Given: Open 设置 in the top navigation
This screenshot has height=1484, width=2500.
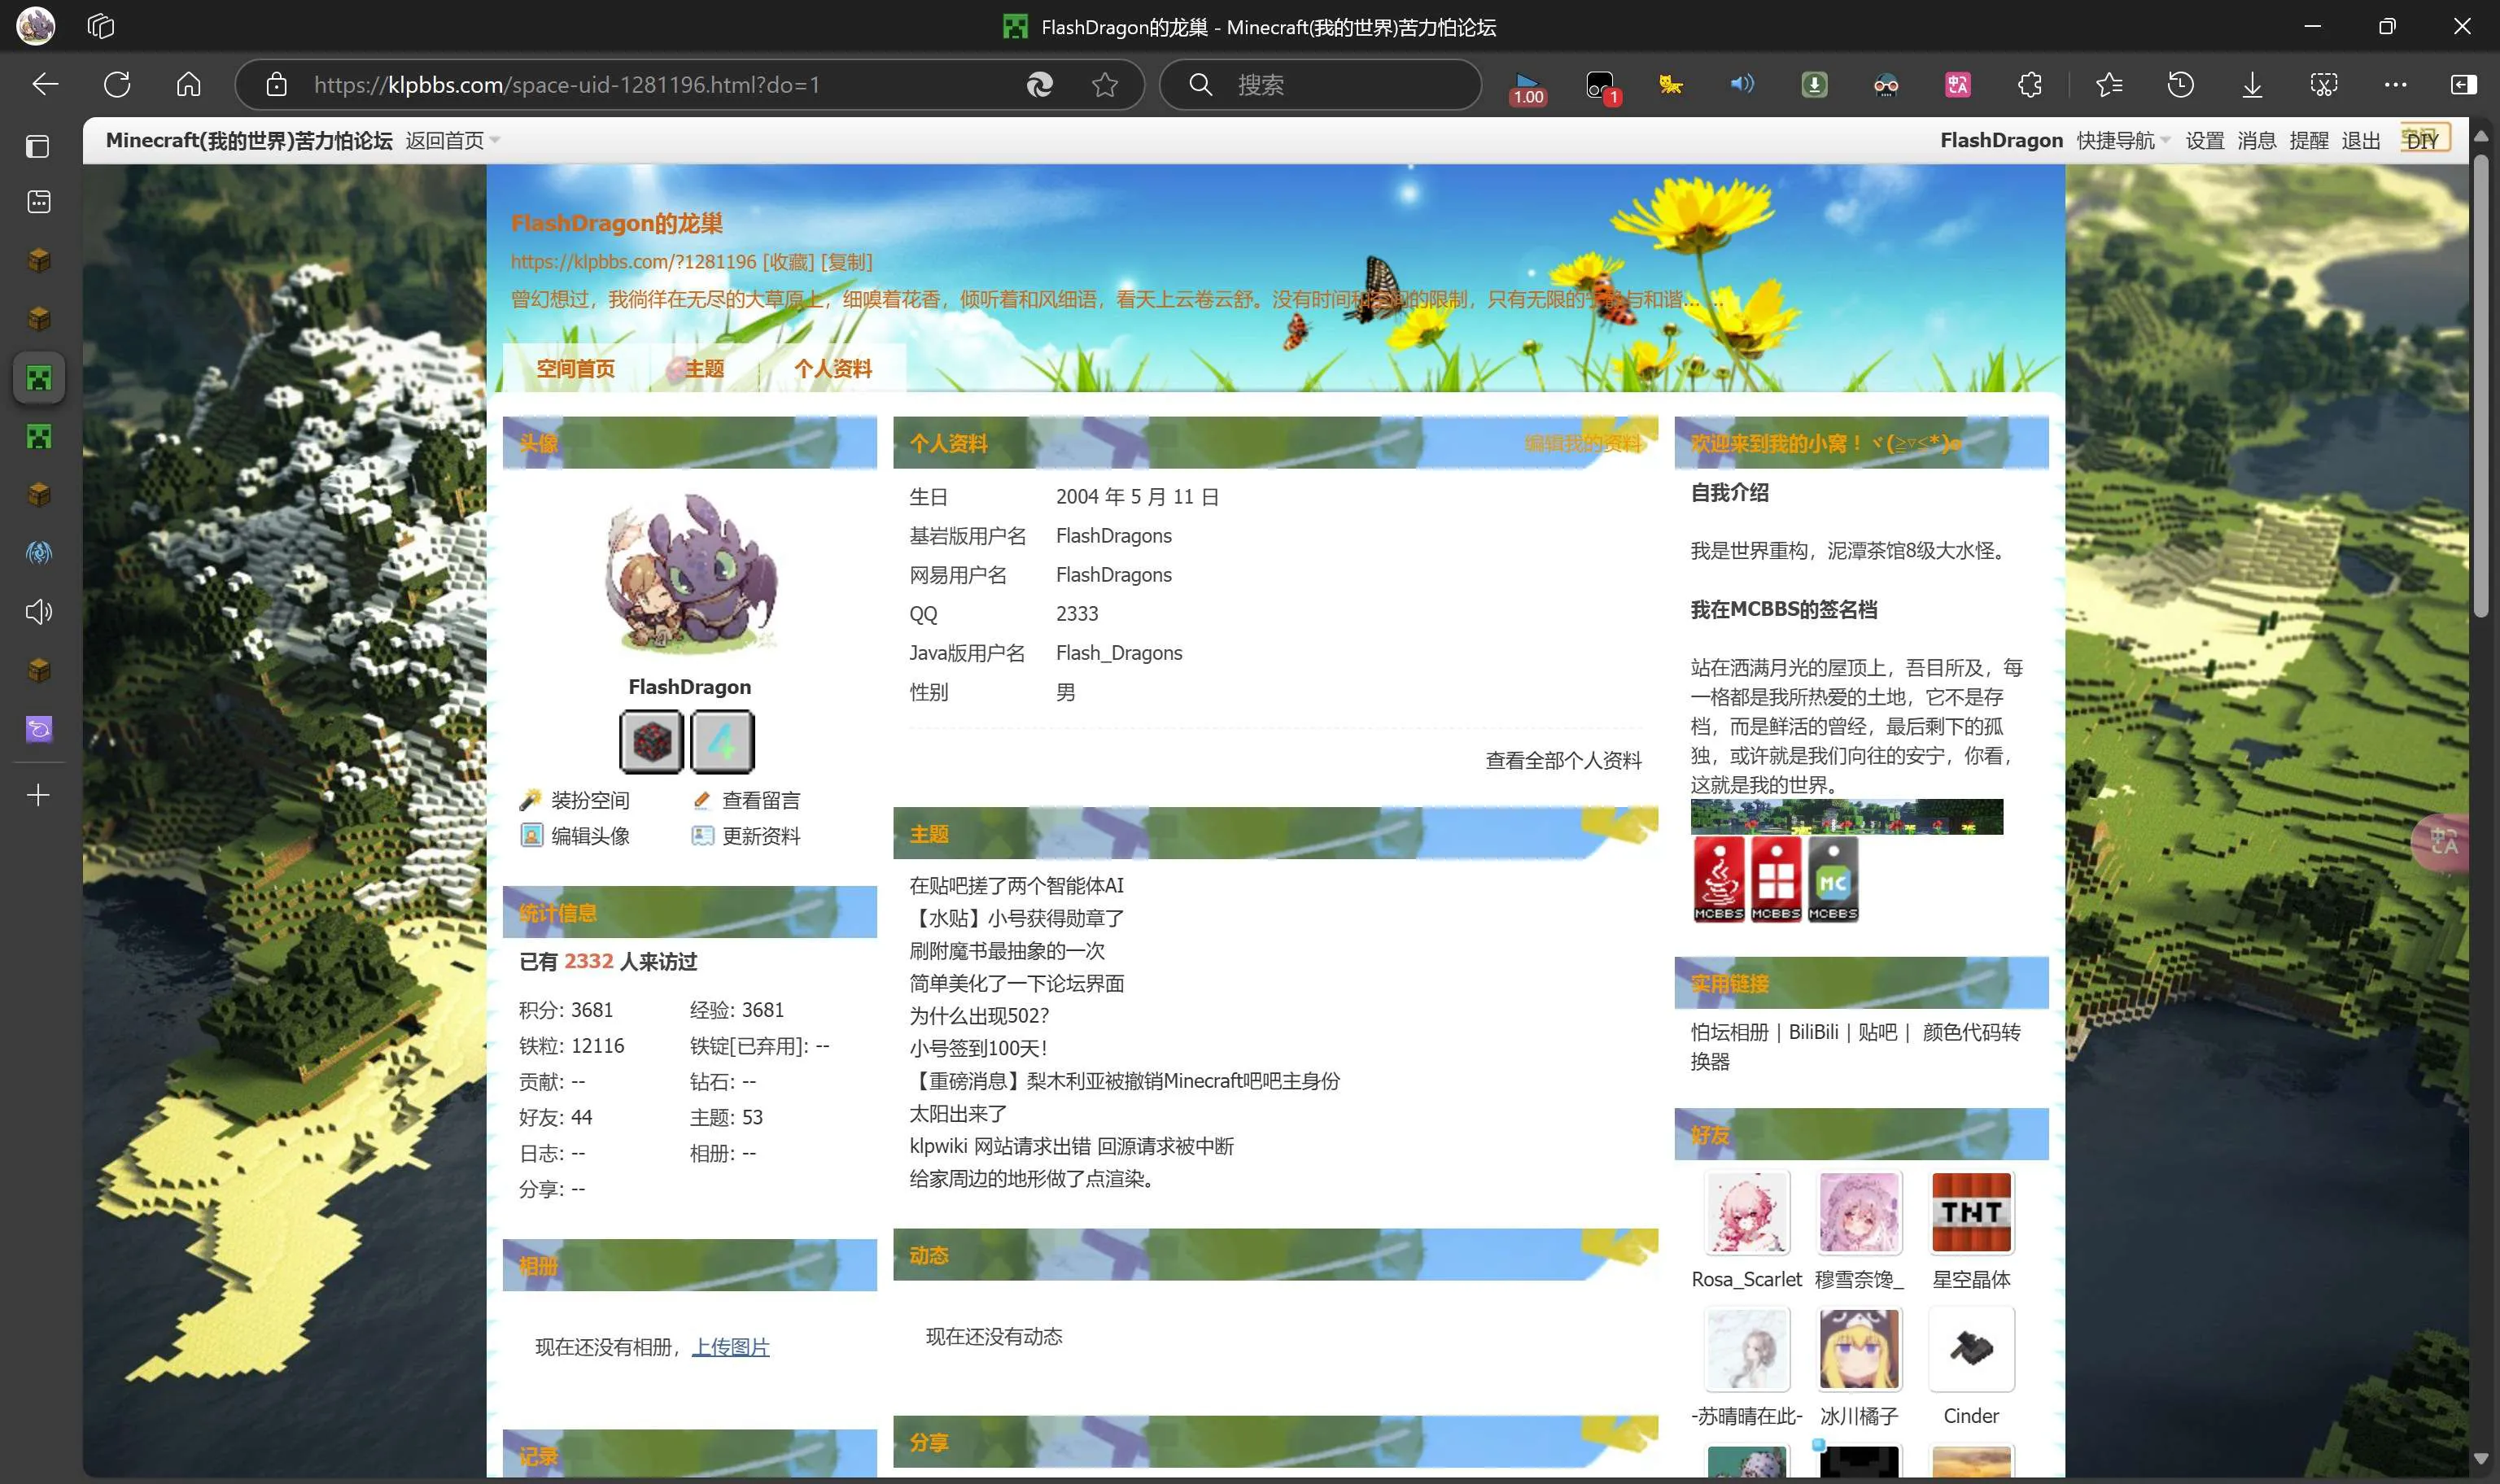Looking at the screenshot, I should coord(2204,141).
